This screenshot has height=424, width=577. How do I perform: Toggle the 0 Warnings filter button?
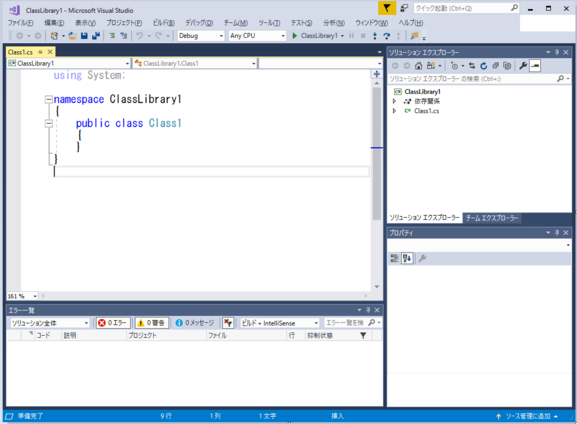(151, 323)
